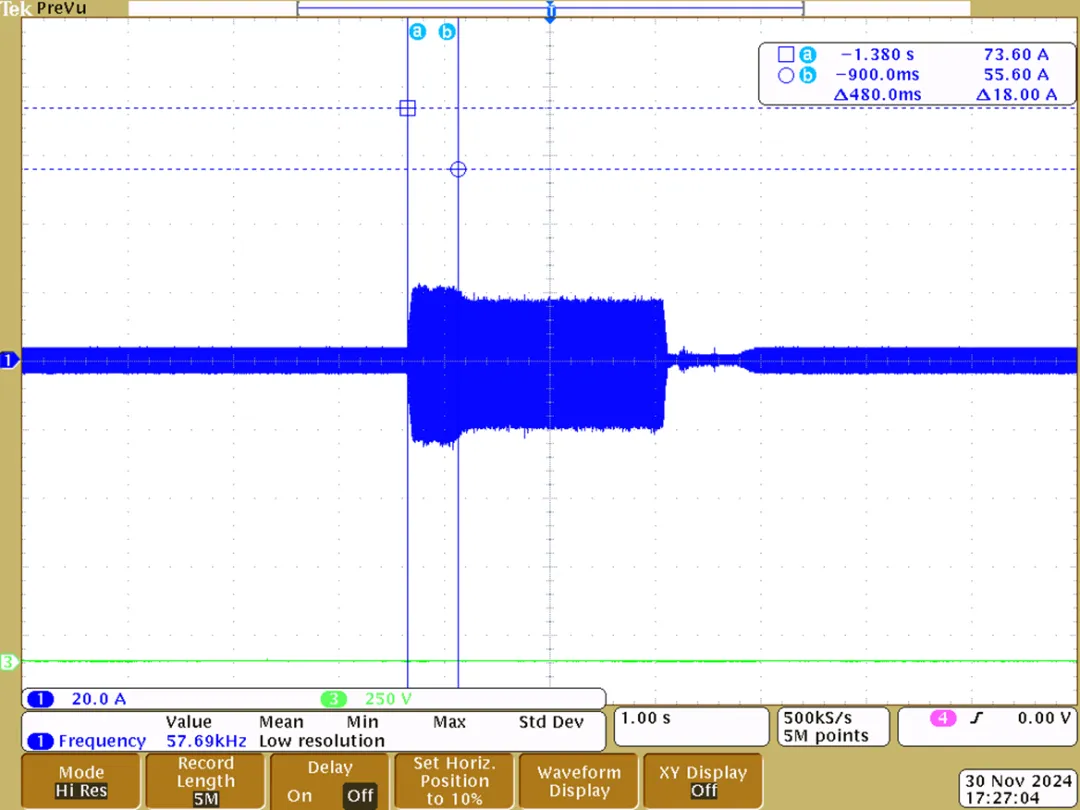Click the square cursor a crosshair marker
Image resolution: width=1080 pixels, height=810 pixels.
(407, 108)
